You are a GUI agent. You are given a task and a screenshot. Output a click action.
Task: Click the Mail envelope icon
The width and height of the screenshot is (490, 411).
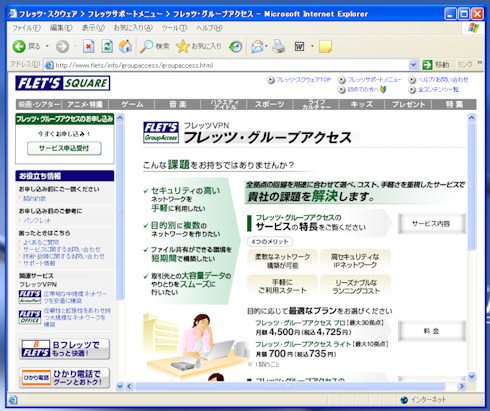(x=257, y=46)
